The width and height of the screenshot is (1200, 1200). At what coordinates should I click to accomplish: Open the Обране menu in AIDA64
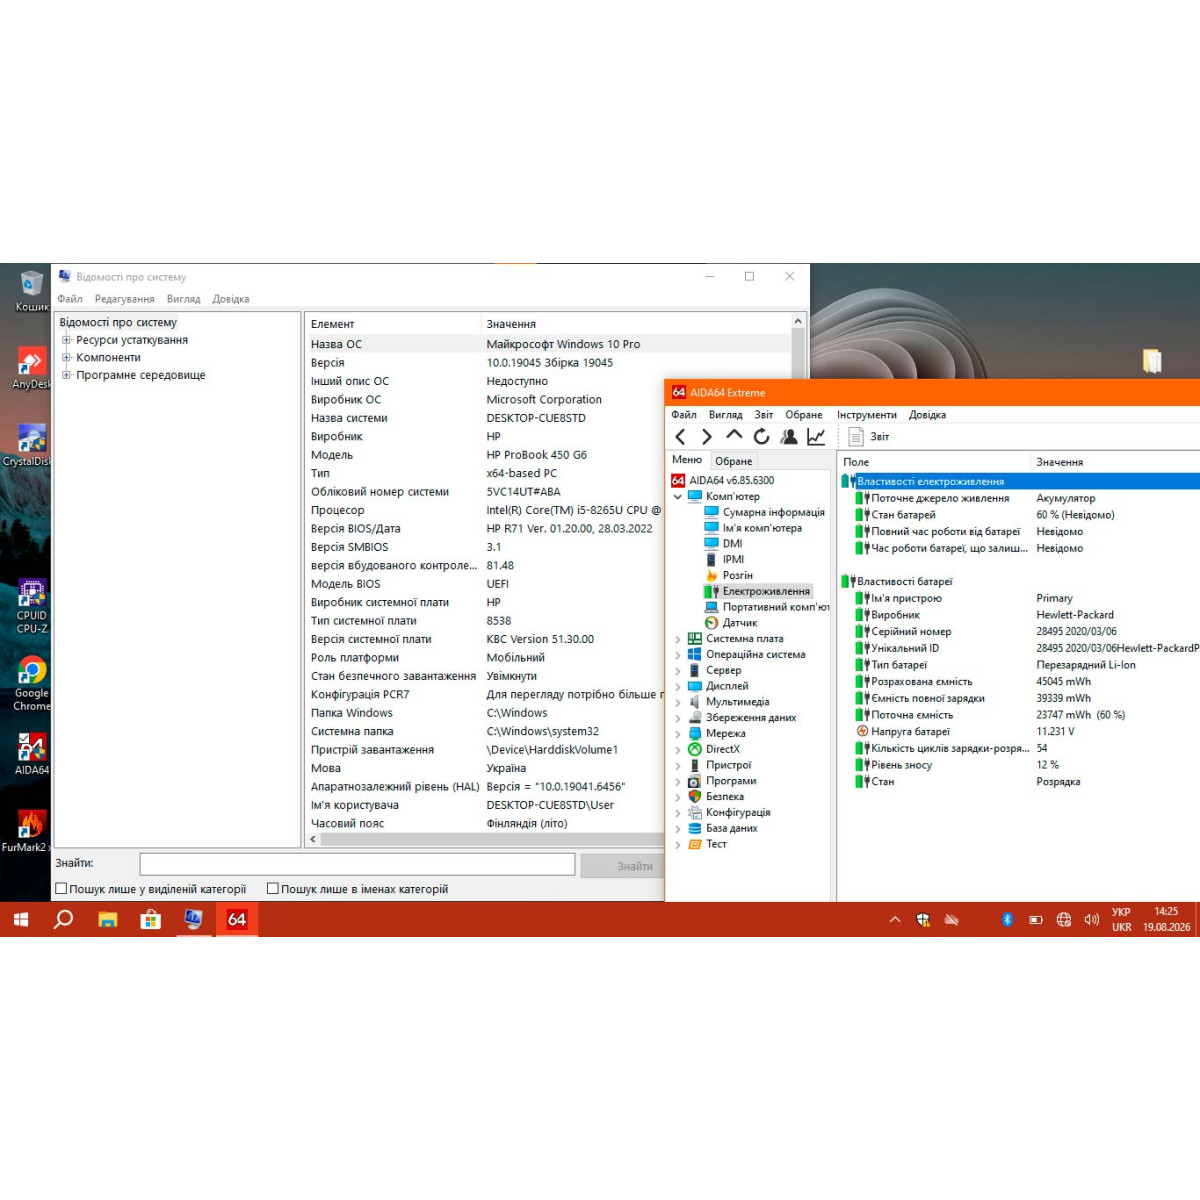click(804, 415)
